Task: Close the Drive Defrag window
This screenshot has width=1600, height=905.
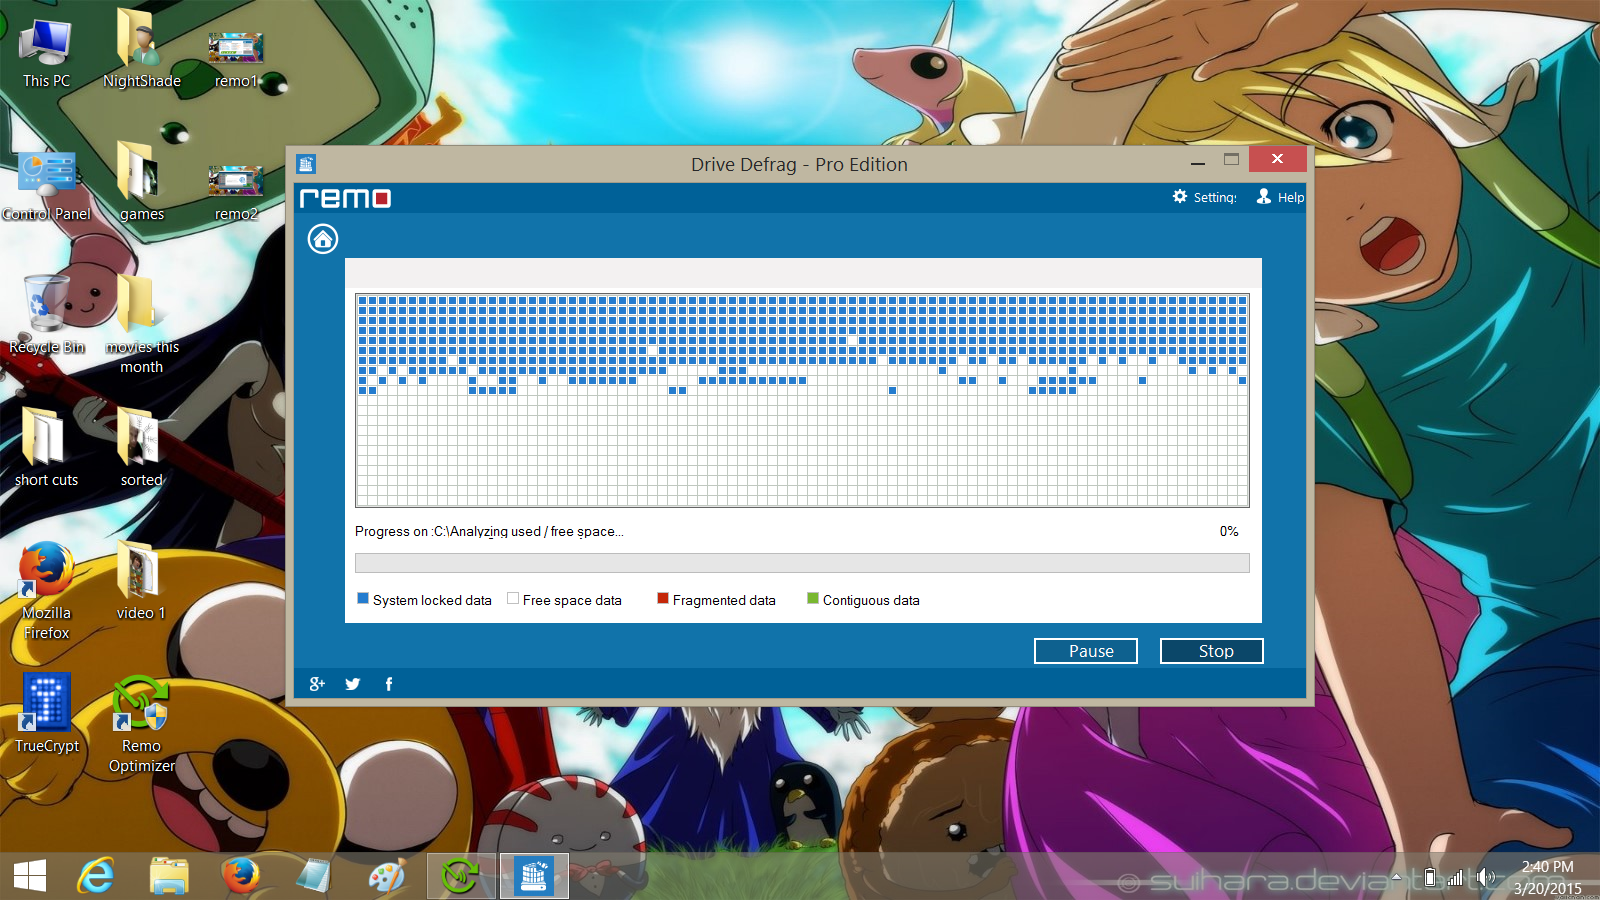Action: click(1277, 159)
